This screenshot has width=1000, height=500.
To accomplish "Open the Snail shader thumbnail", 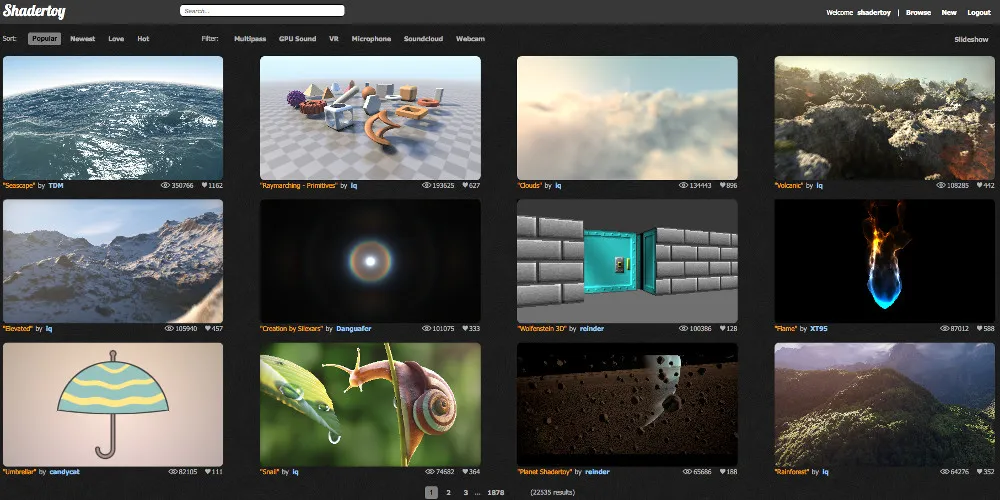I will tap(370, 404).
